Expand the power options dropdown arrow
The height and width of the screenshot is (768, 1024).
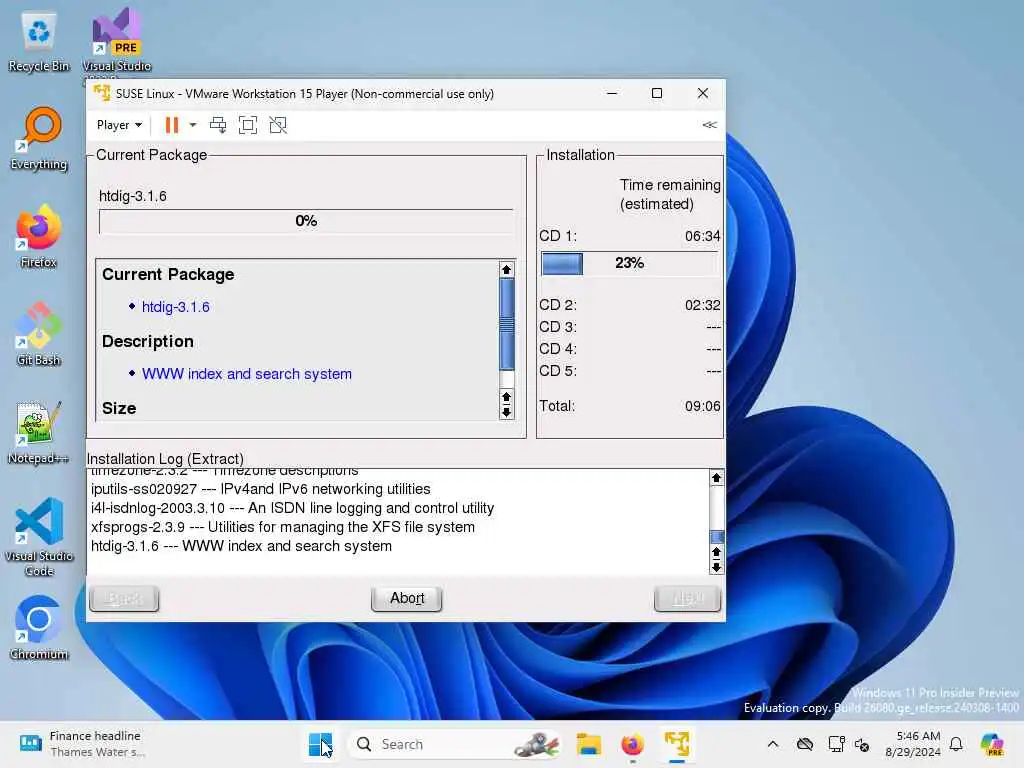pos(193,125)
